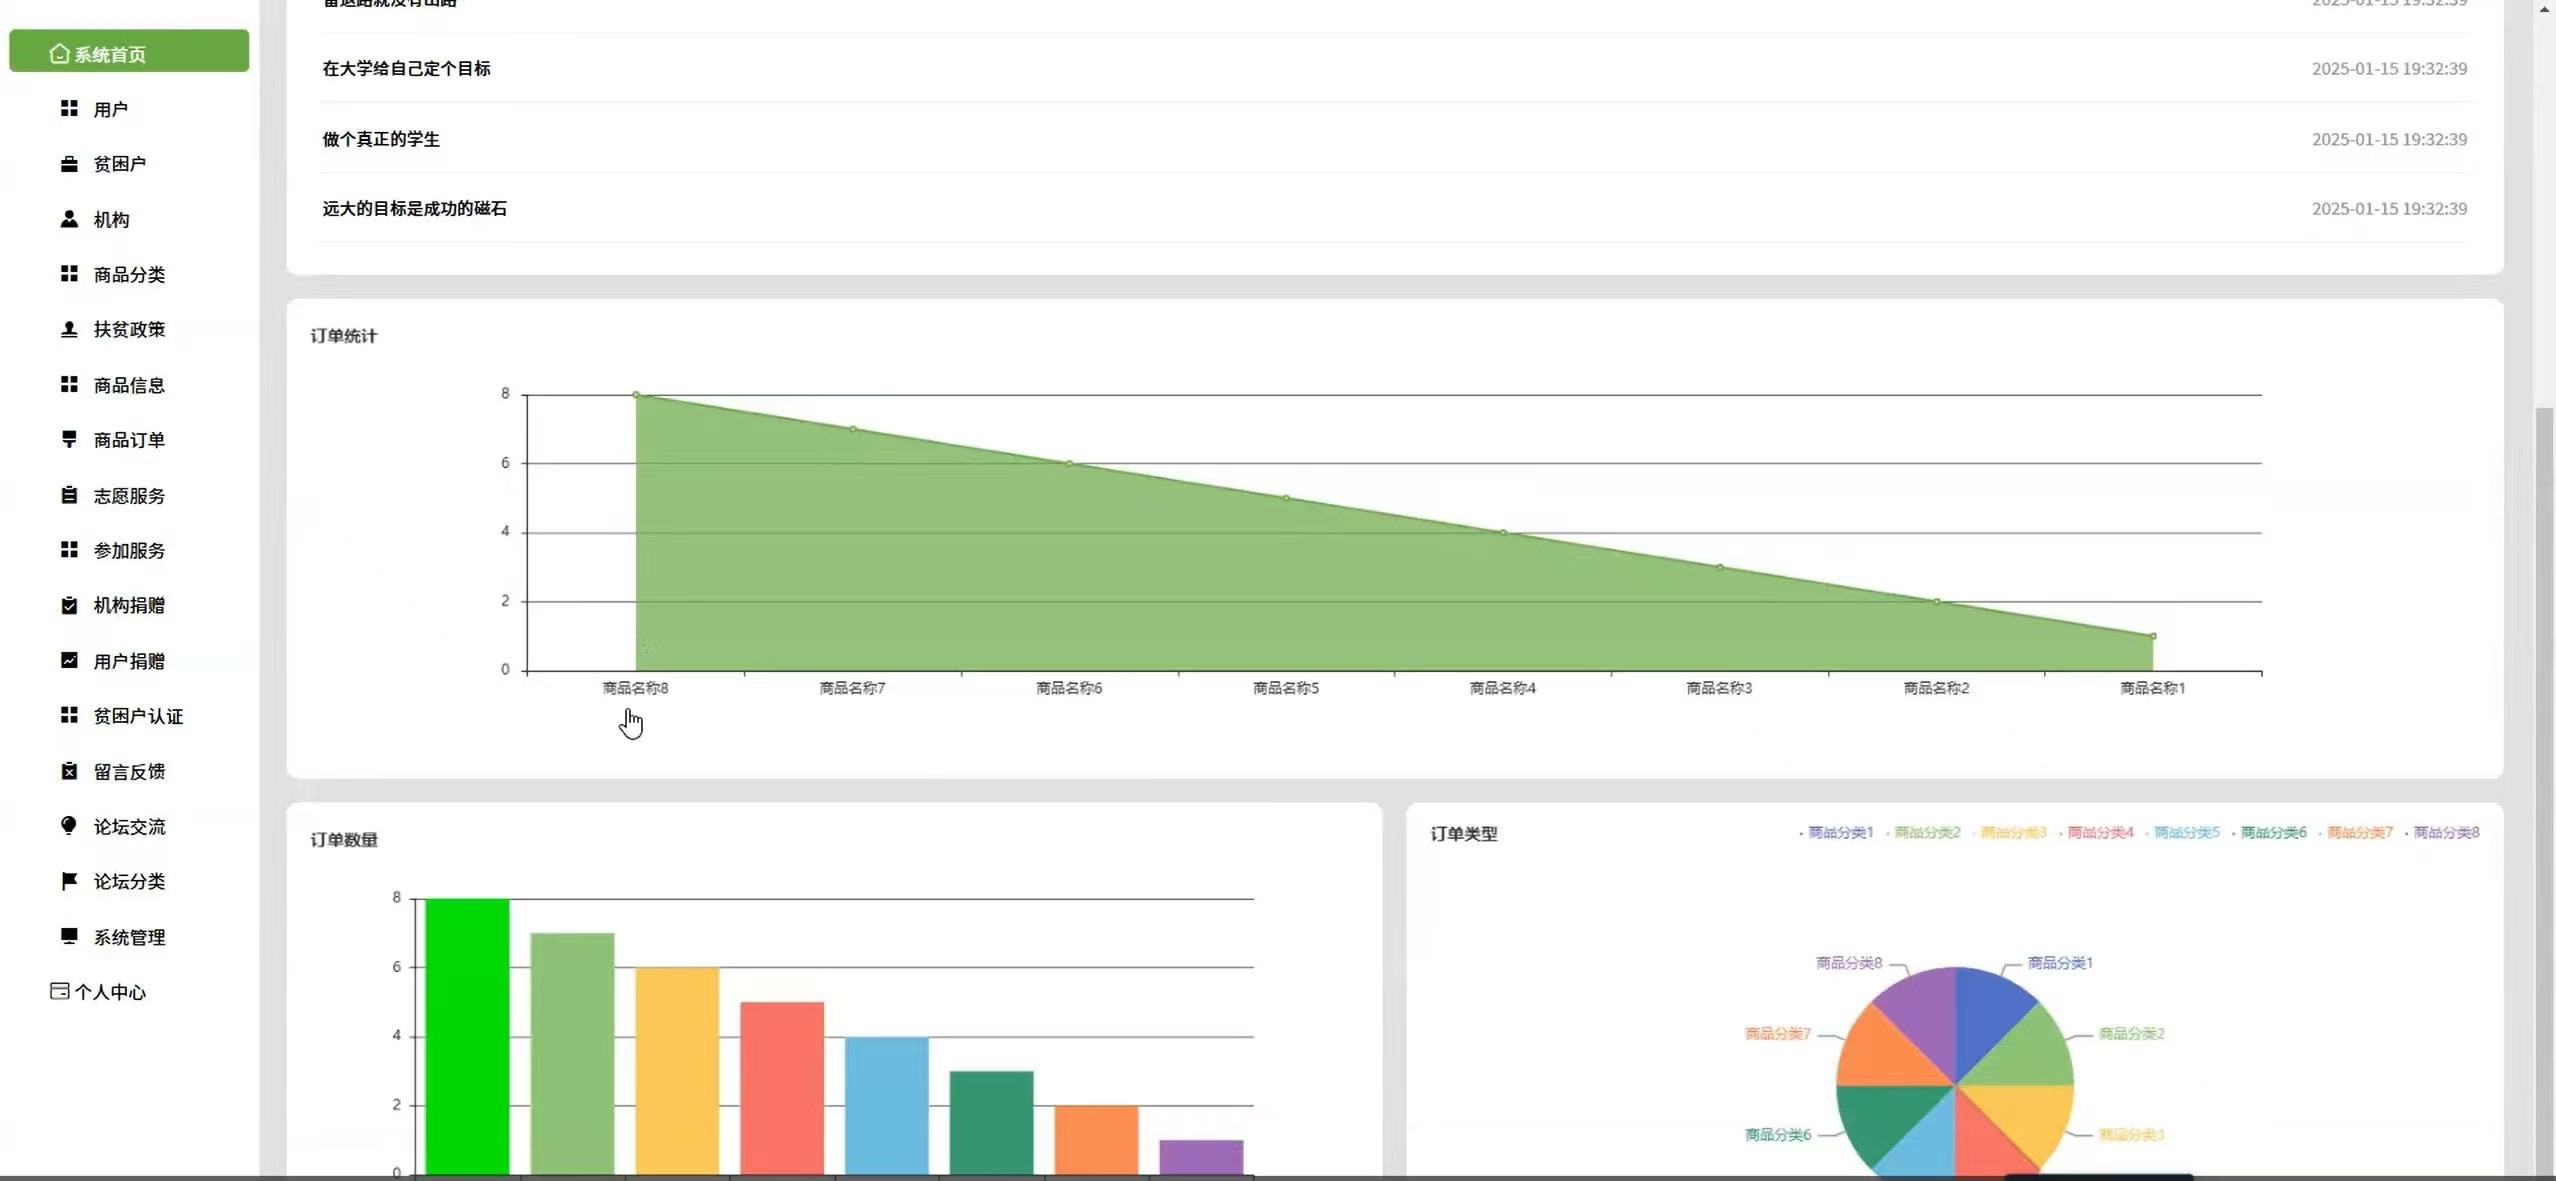
Task: Click the monitor icon beside 系统管理
Action: pos(69,936)
